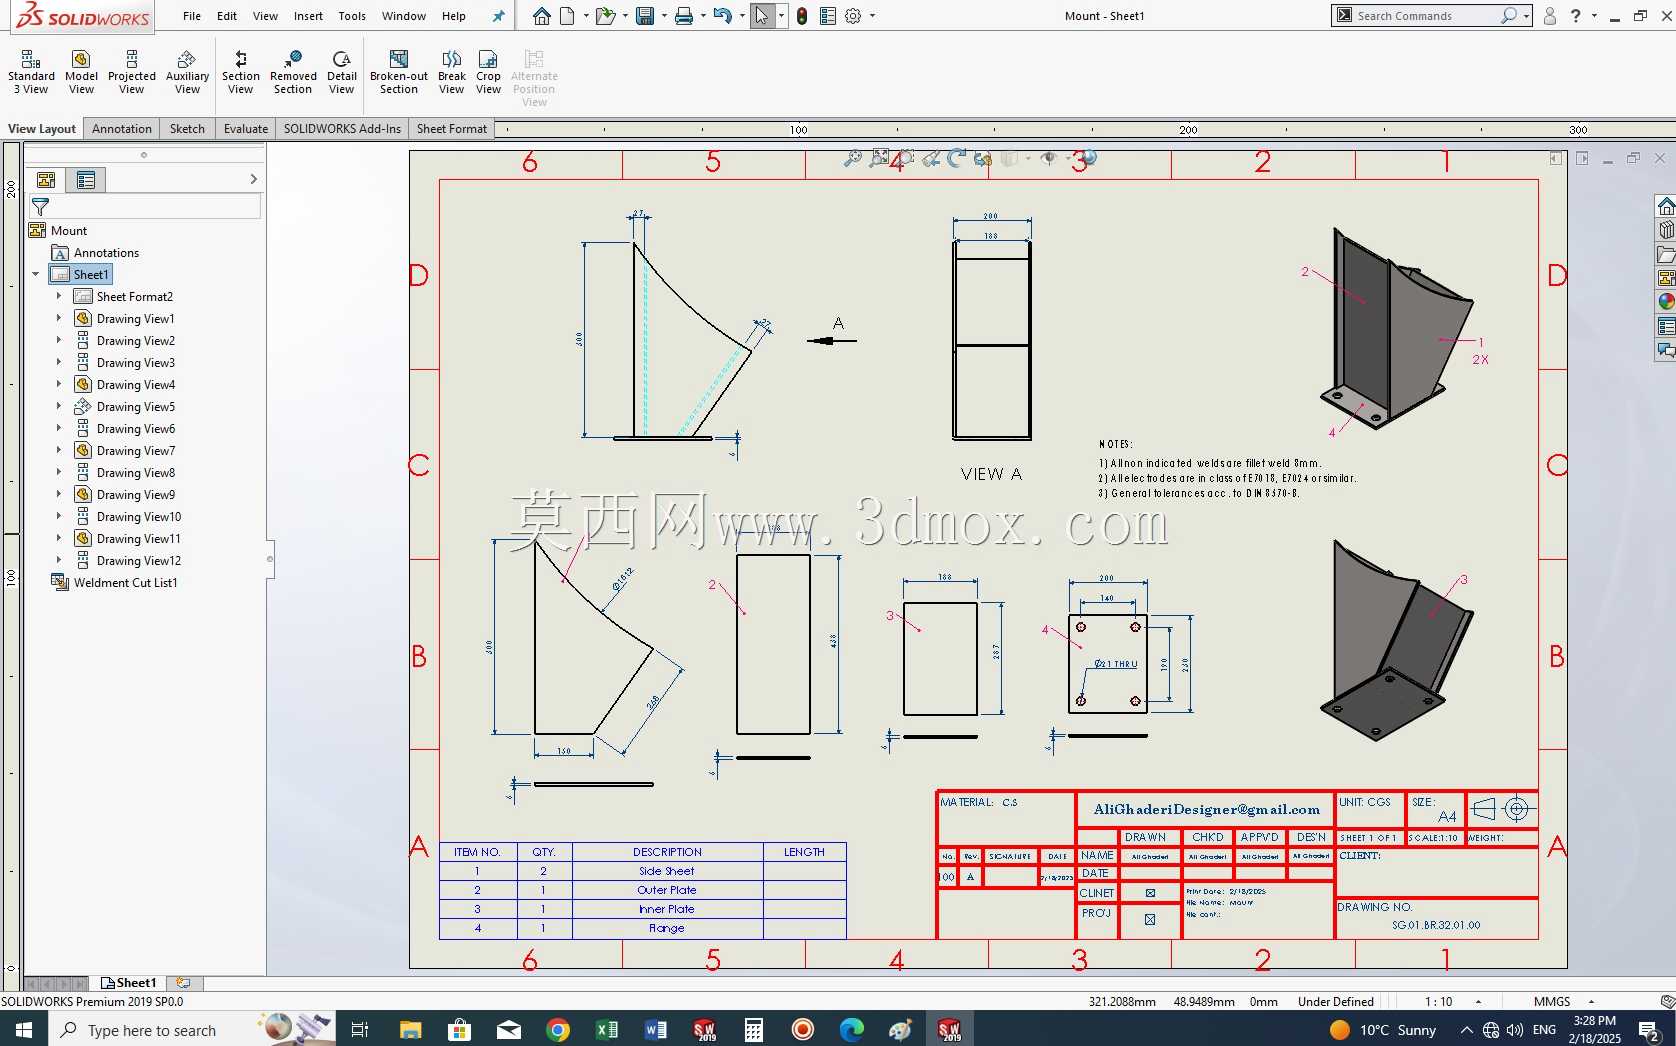Expand the Drawing View1 node
This screenshot has height=1046, width=1676.
pyautogui.click(x=58, y=318)
